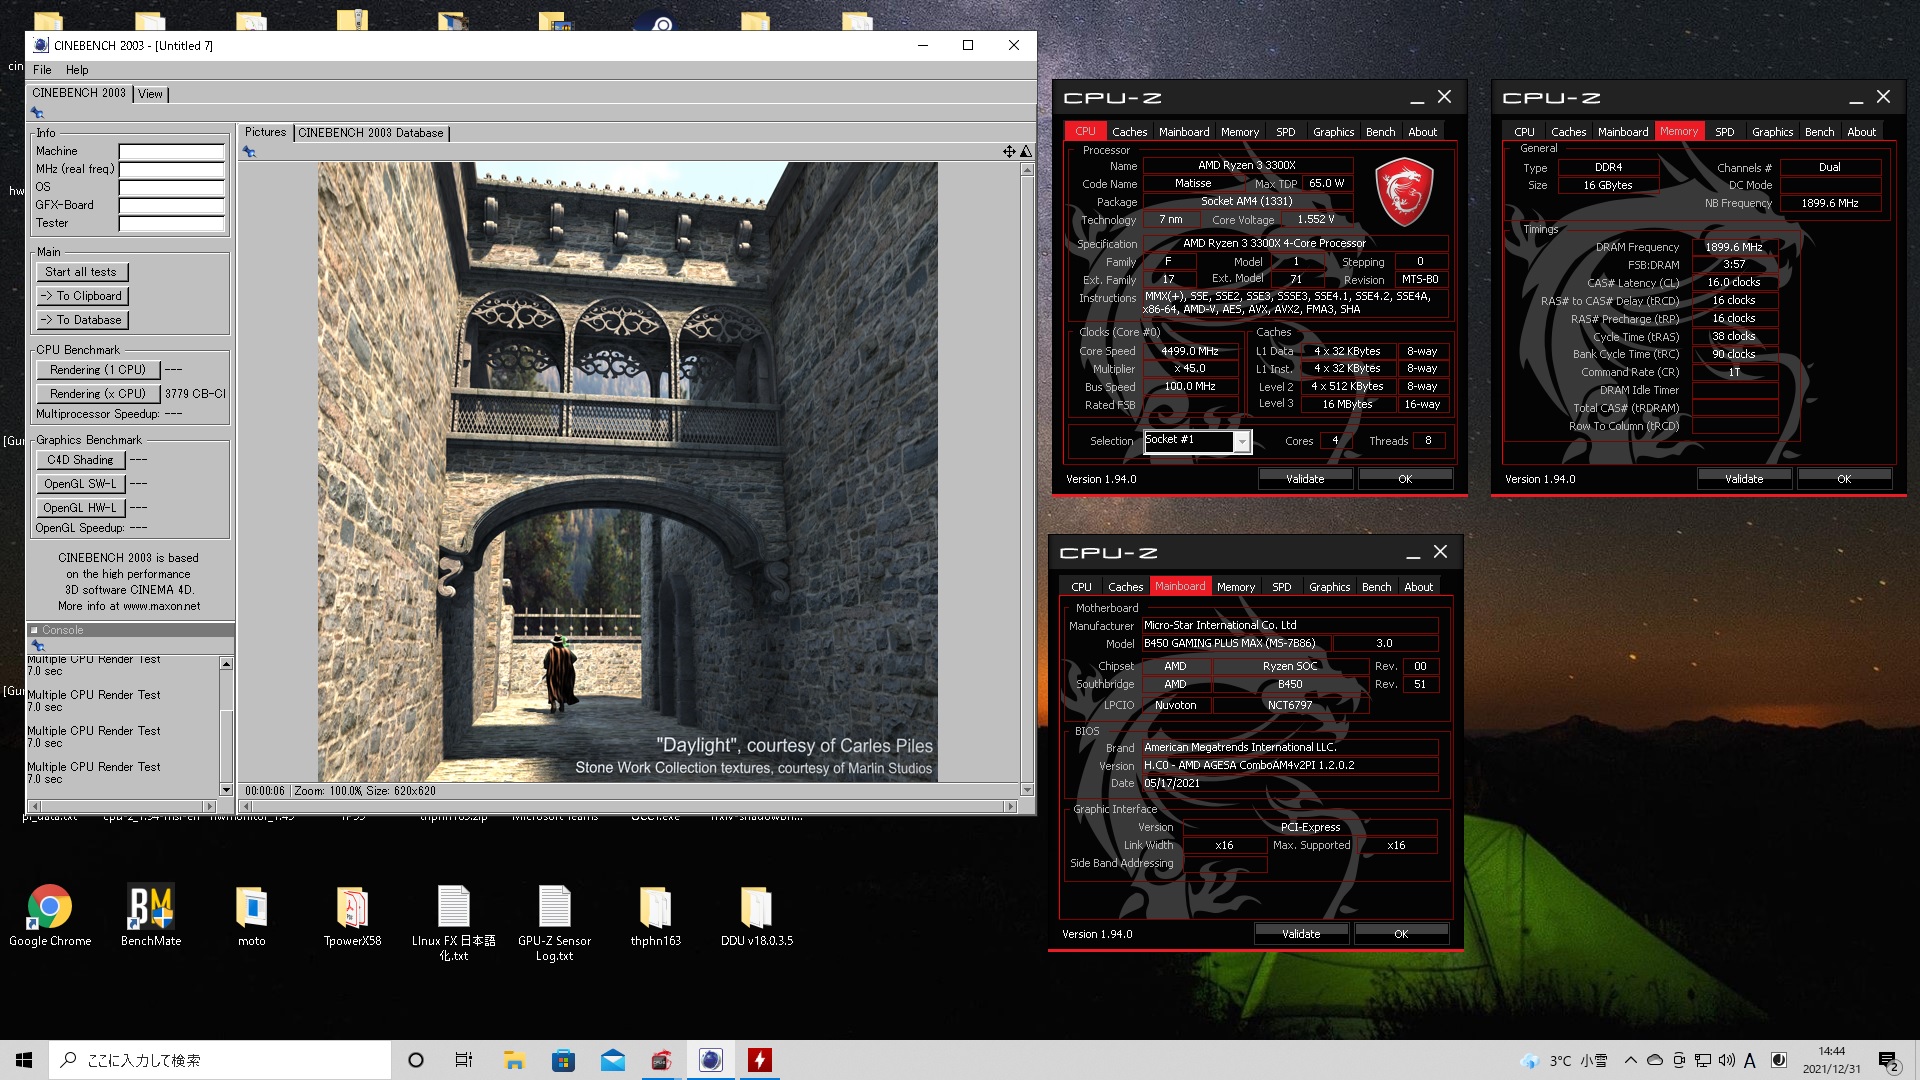Click the OS input field

tap(172, 188)
